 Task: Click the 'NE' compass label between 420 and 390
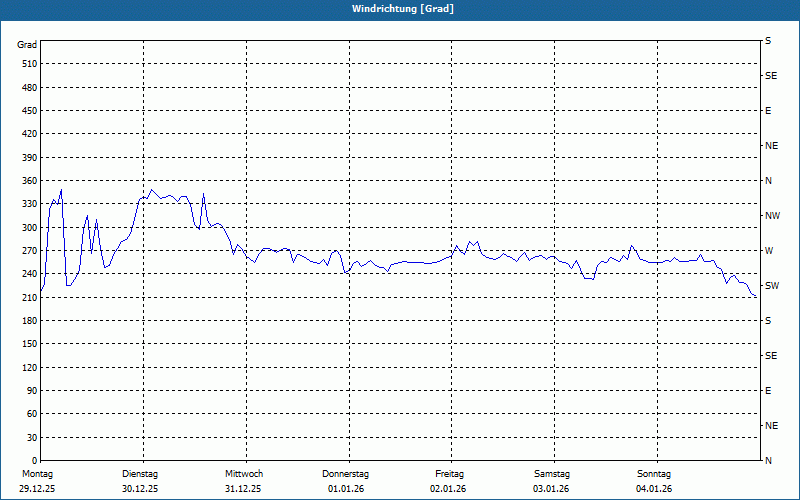771,146
